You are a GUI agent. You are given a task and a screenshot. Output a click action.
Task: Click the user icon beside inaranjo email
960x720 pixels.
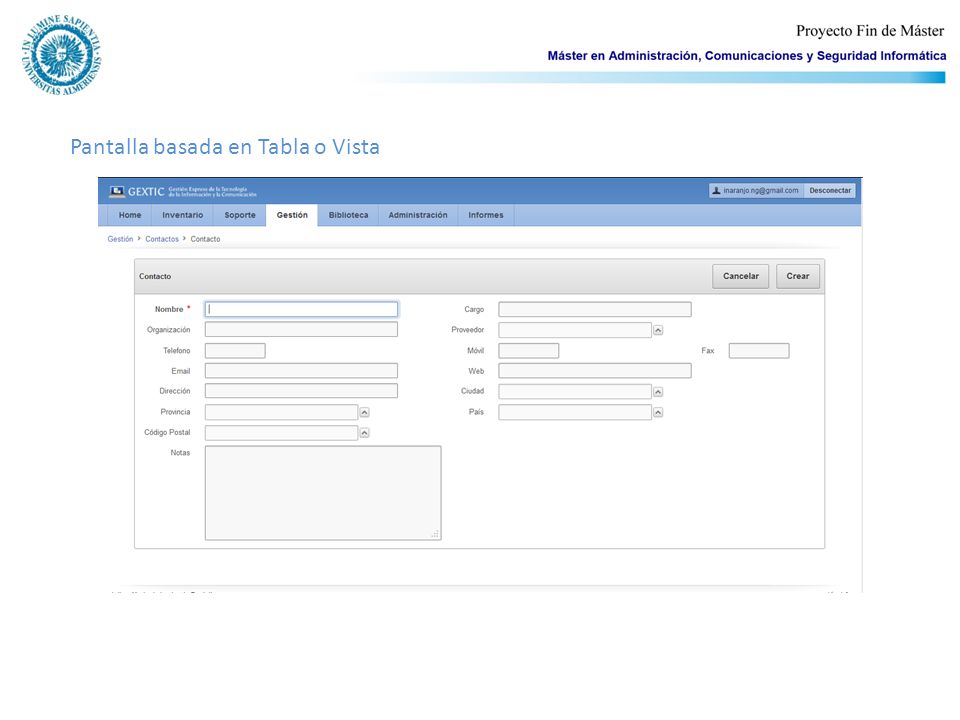(716, 190)
